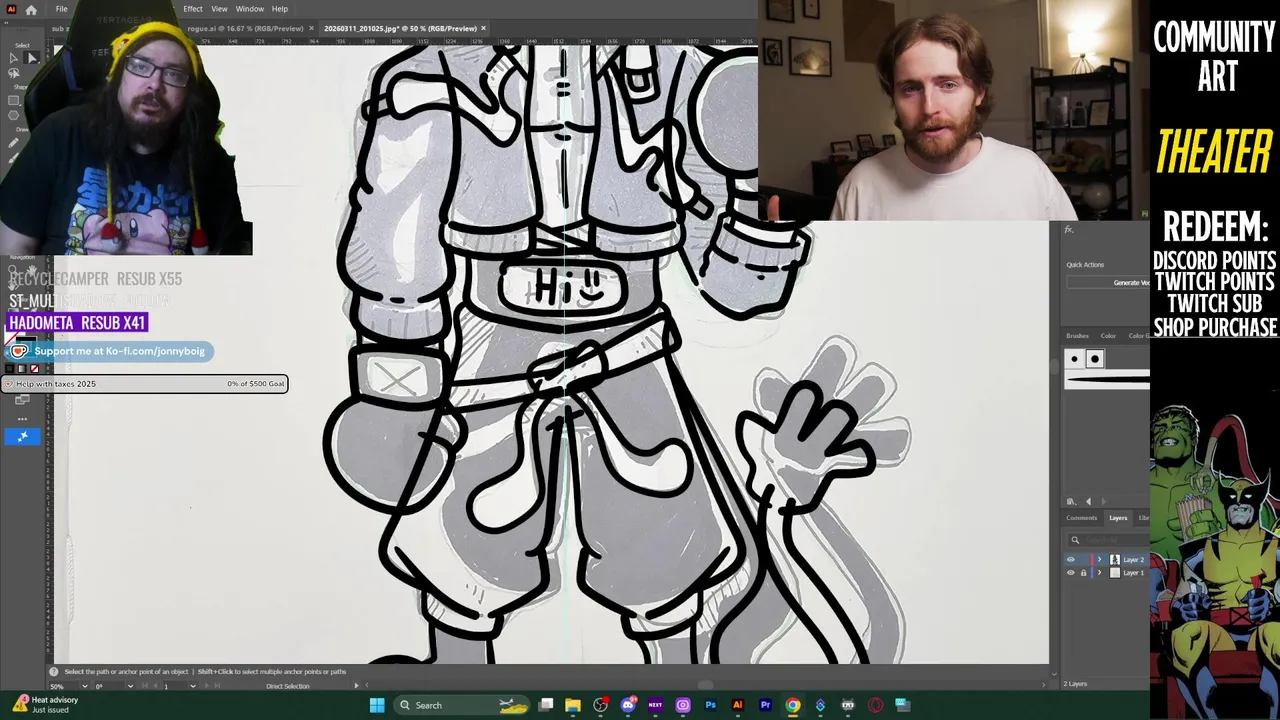Select the smaller round brush preset
Screen dimensions: 1280x720
(x=1075, y=359)
